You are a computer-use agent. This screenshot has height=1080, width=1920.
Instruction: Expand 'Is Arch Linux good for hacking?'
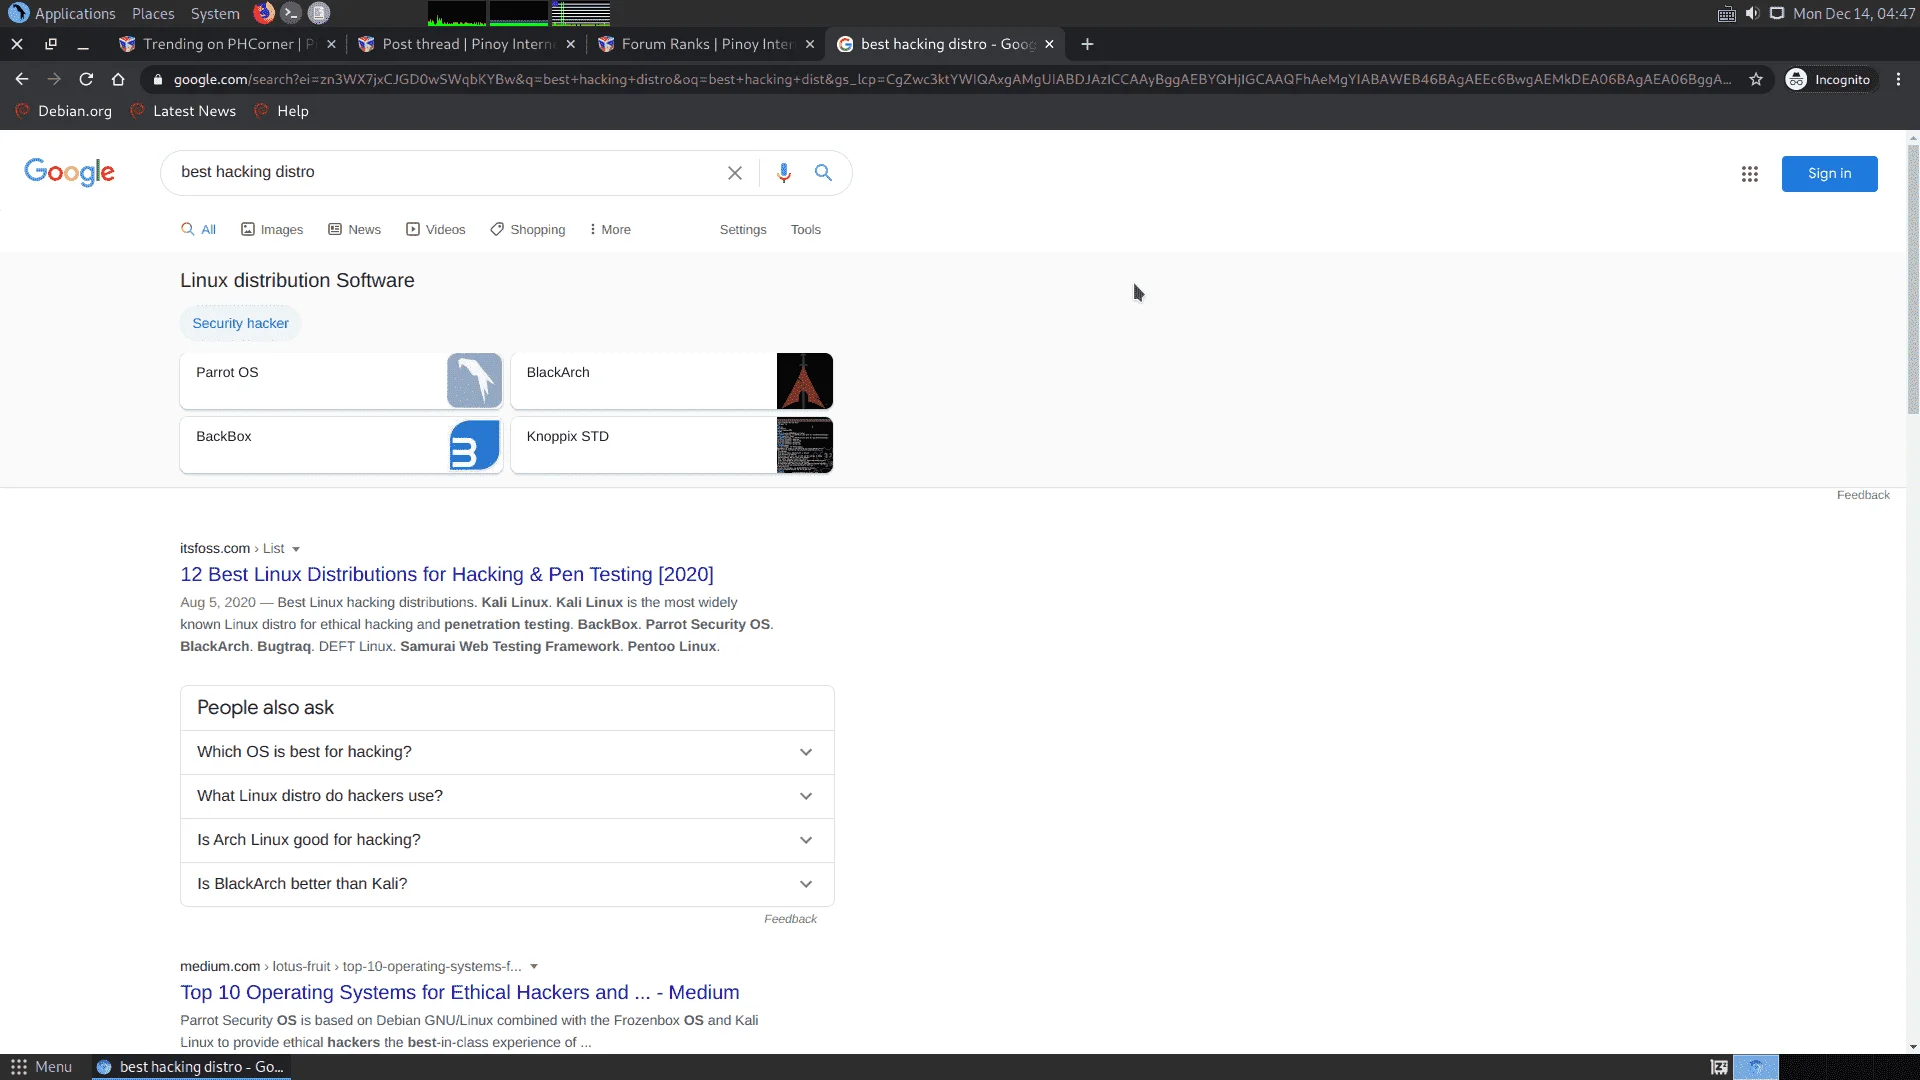[507, 840]
